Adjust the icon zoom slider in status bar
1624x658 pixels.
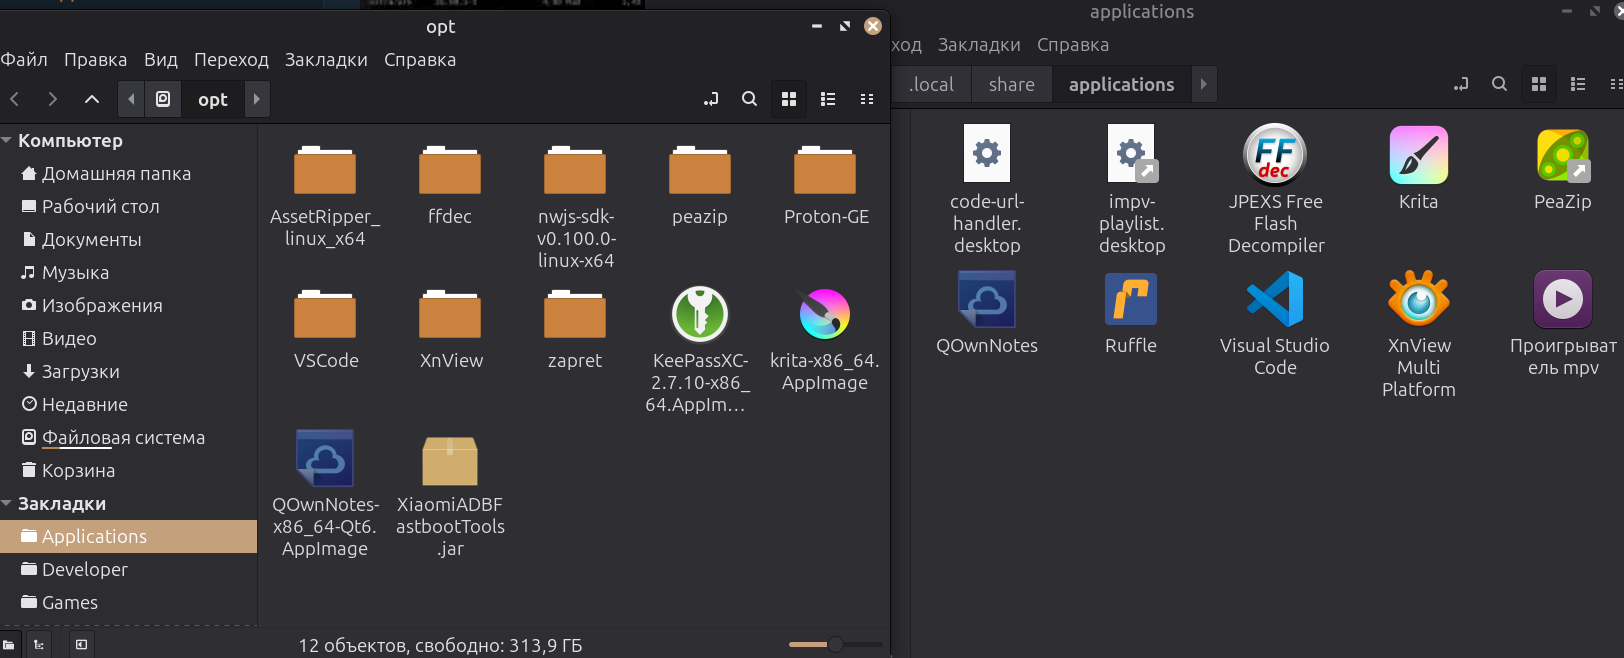tap(835, 645)
